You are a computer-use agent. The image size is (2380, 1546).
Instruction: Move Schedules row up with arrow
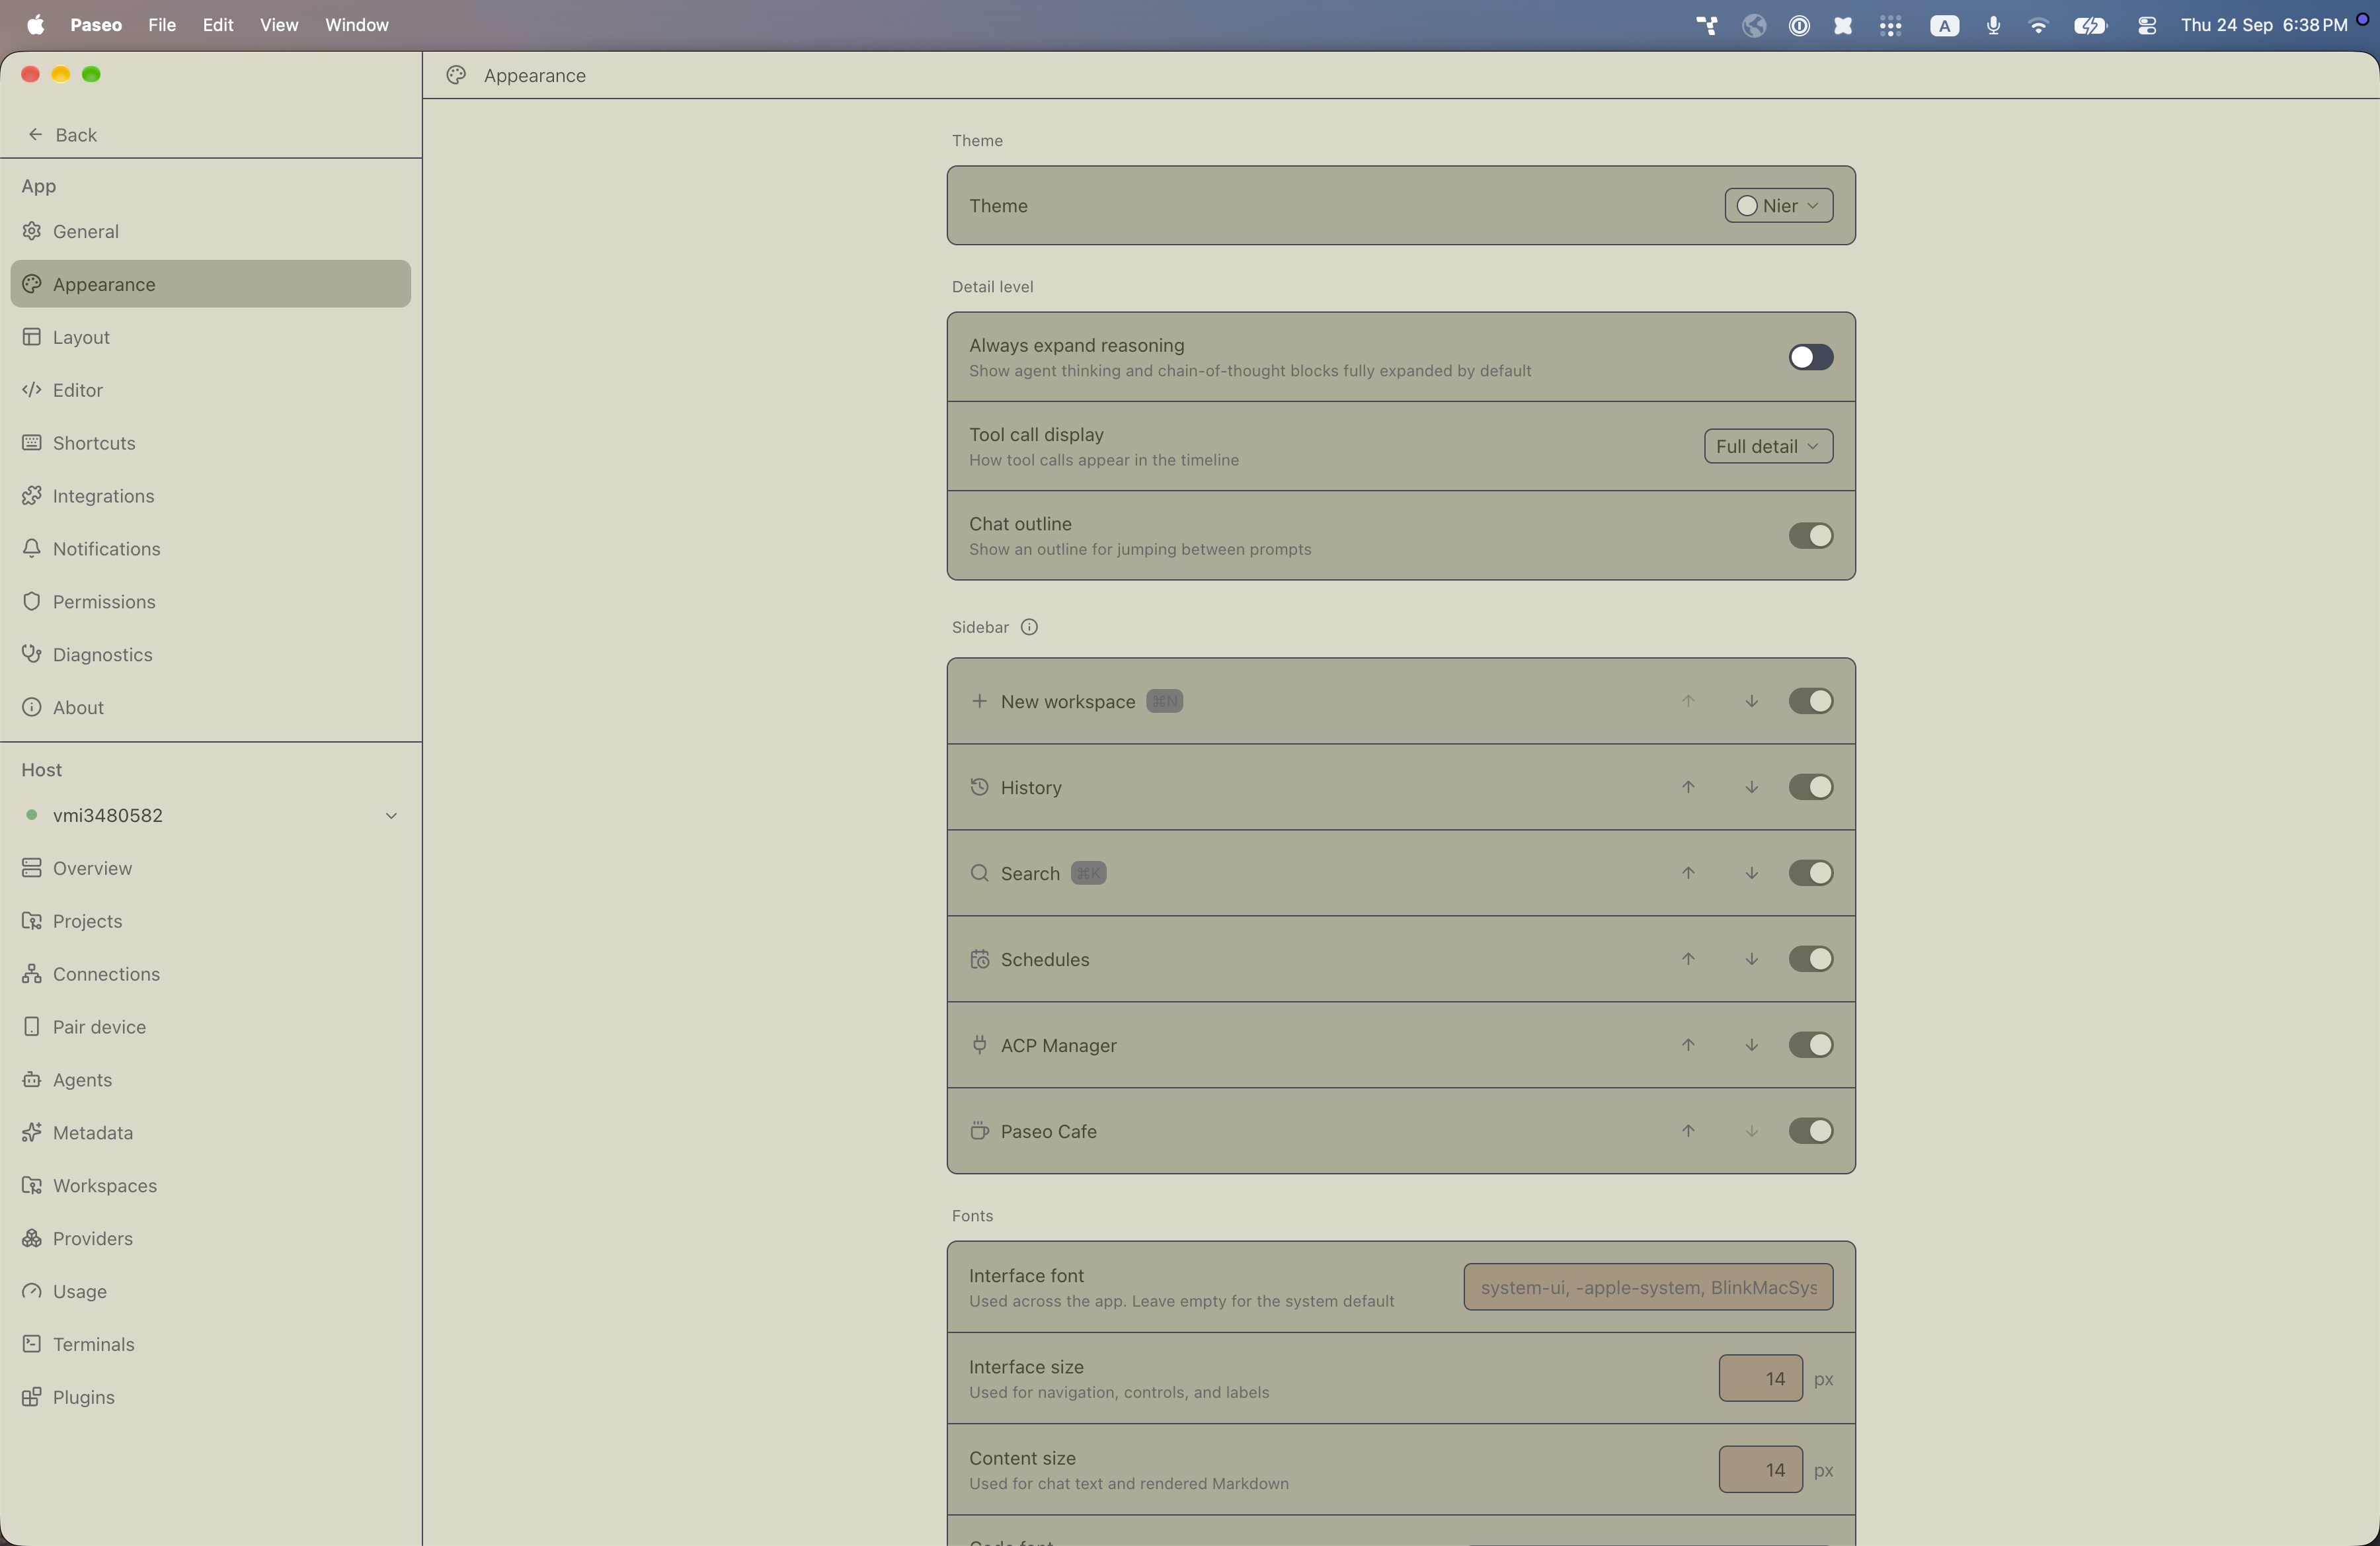(1688, 959)
